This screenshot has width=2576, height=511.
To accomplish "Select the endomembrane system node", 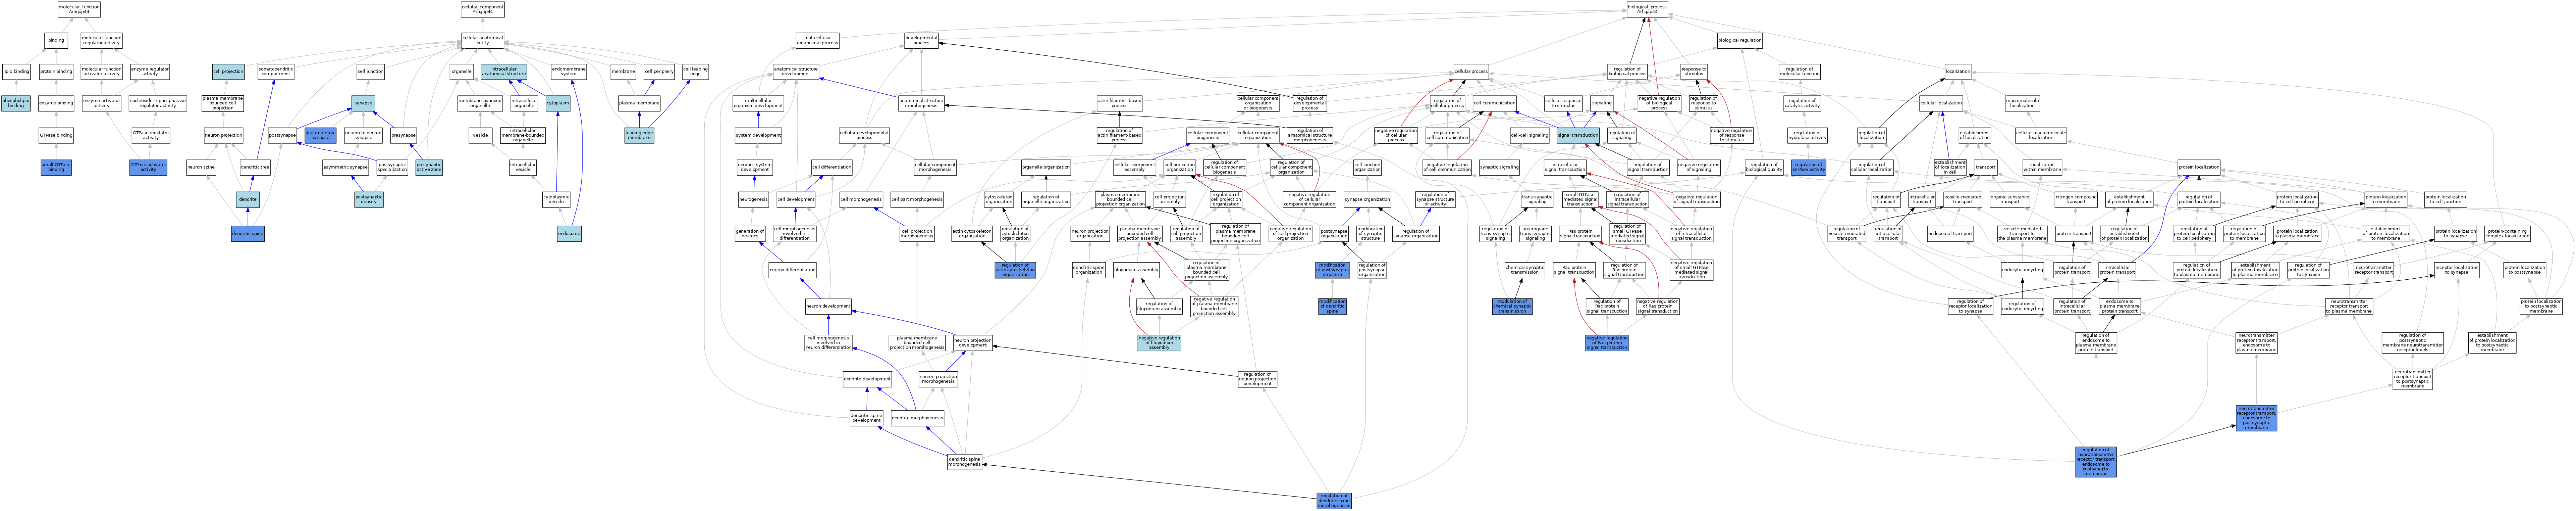I will point(569,72).
